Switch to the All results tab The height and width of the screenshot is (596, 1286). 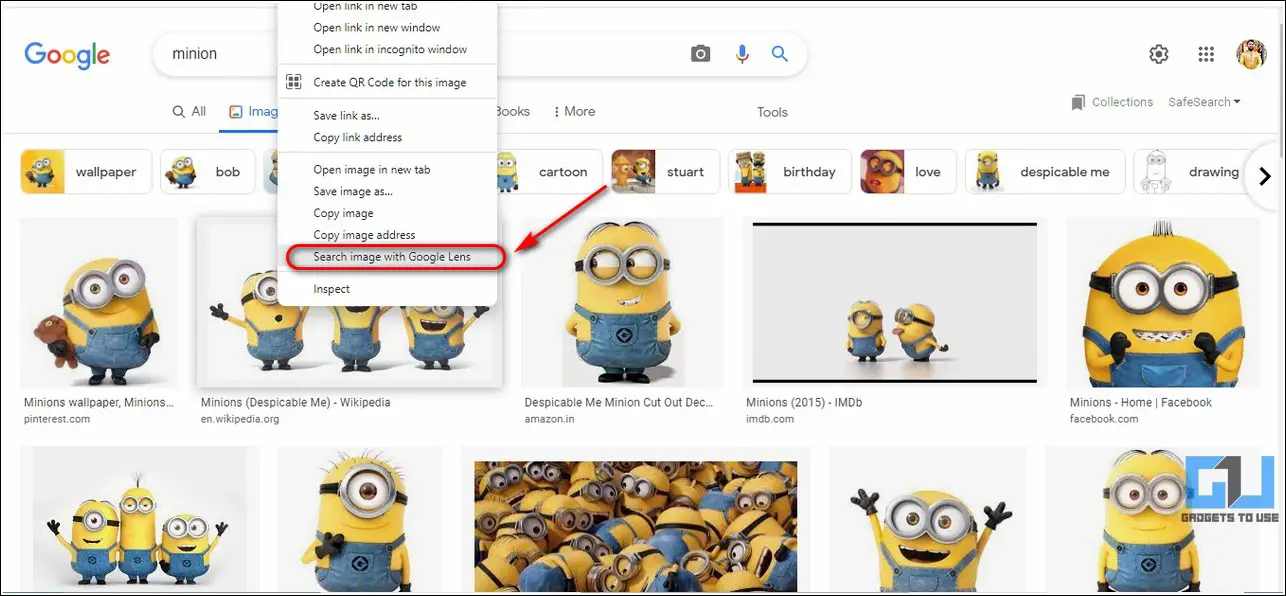189,111
